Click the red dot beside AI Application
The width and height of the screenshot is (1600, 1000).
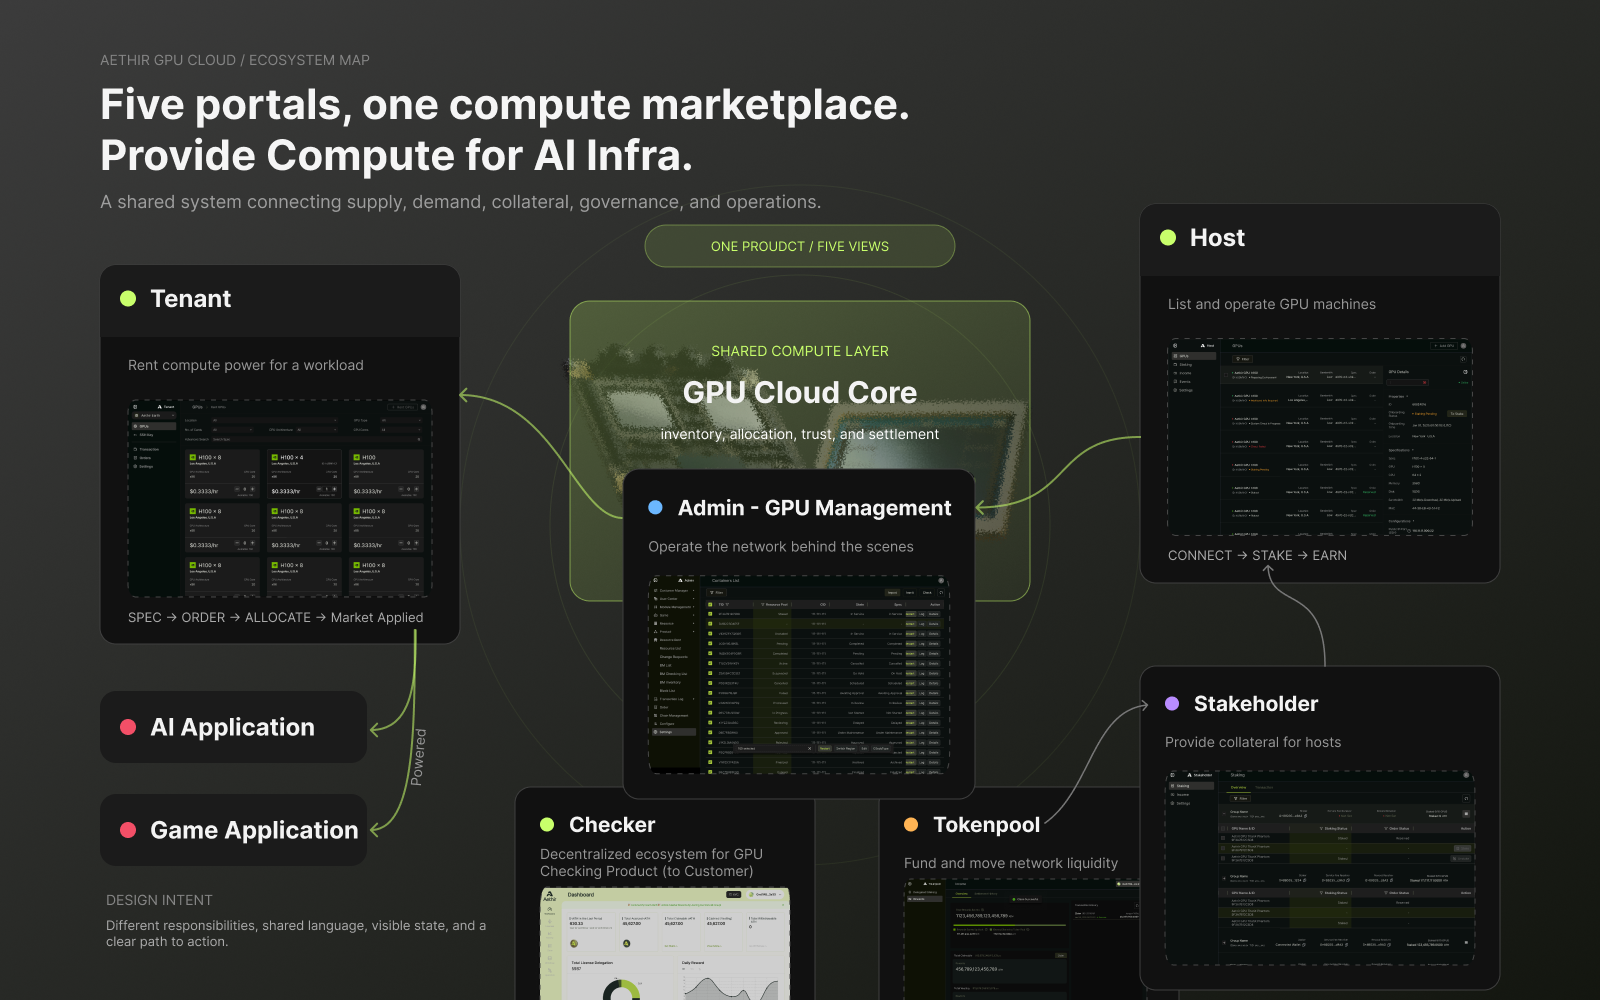coord(128,727)
